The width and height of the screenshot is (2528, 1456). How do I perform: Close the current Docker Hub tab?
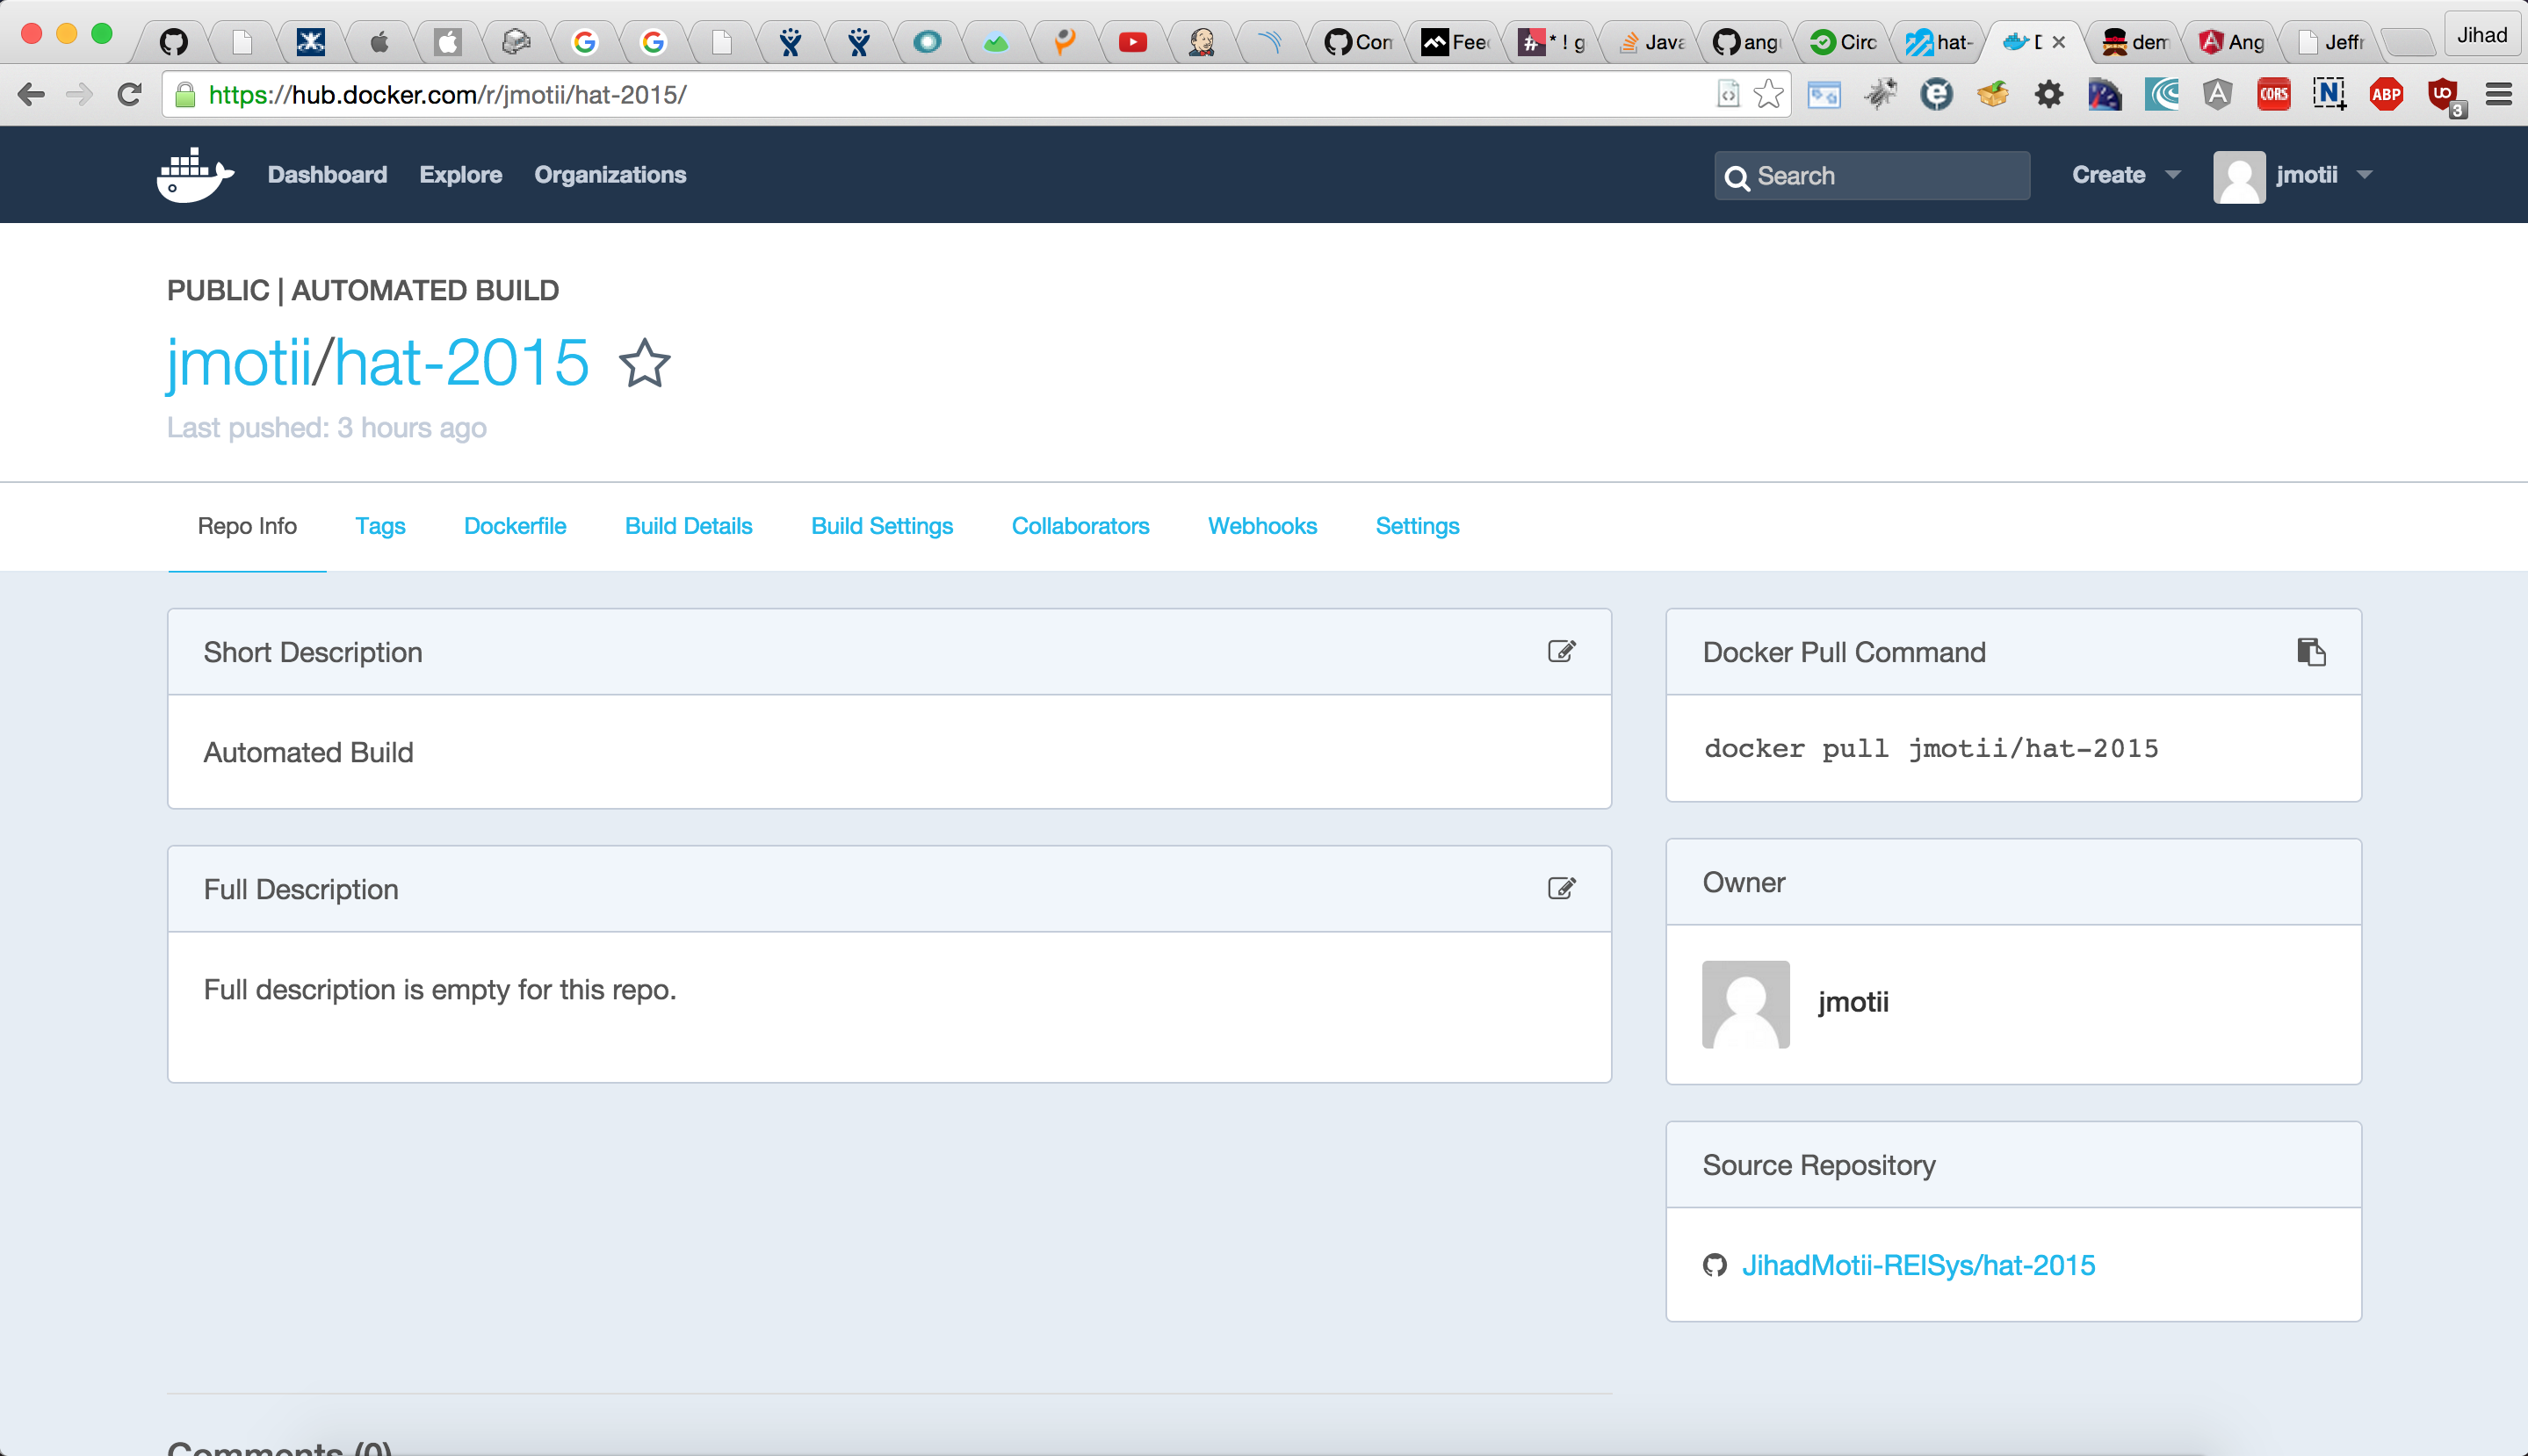[2059, 42]
